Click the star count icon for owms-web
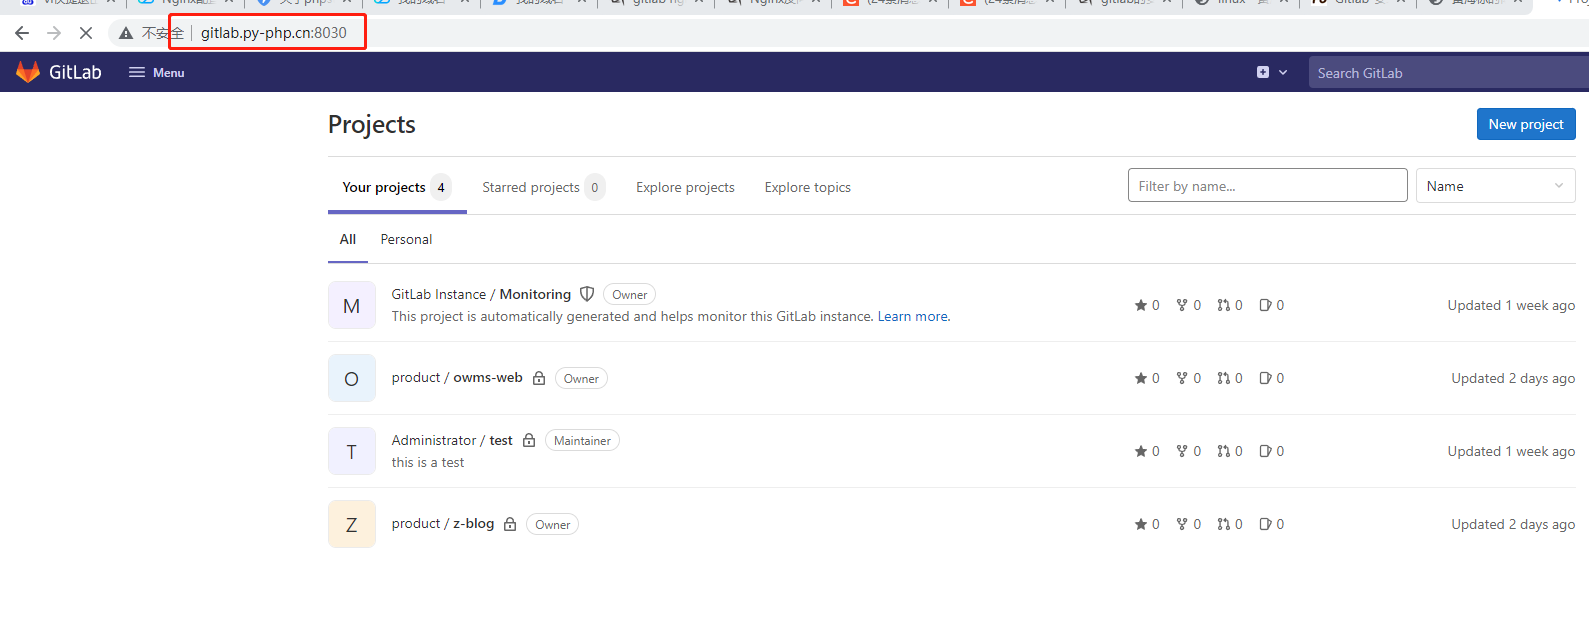Viewport: 1589px width, 622px height. [x=1141, y=378]
